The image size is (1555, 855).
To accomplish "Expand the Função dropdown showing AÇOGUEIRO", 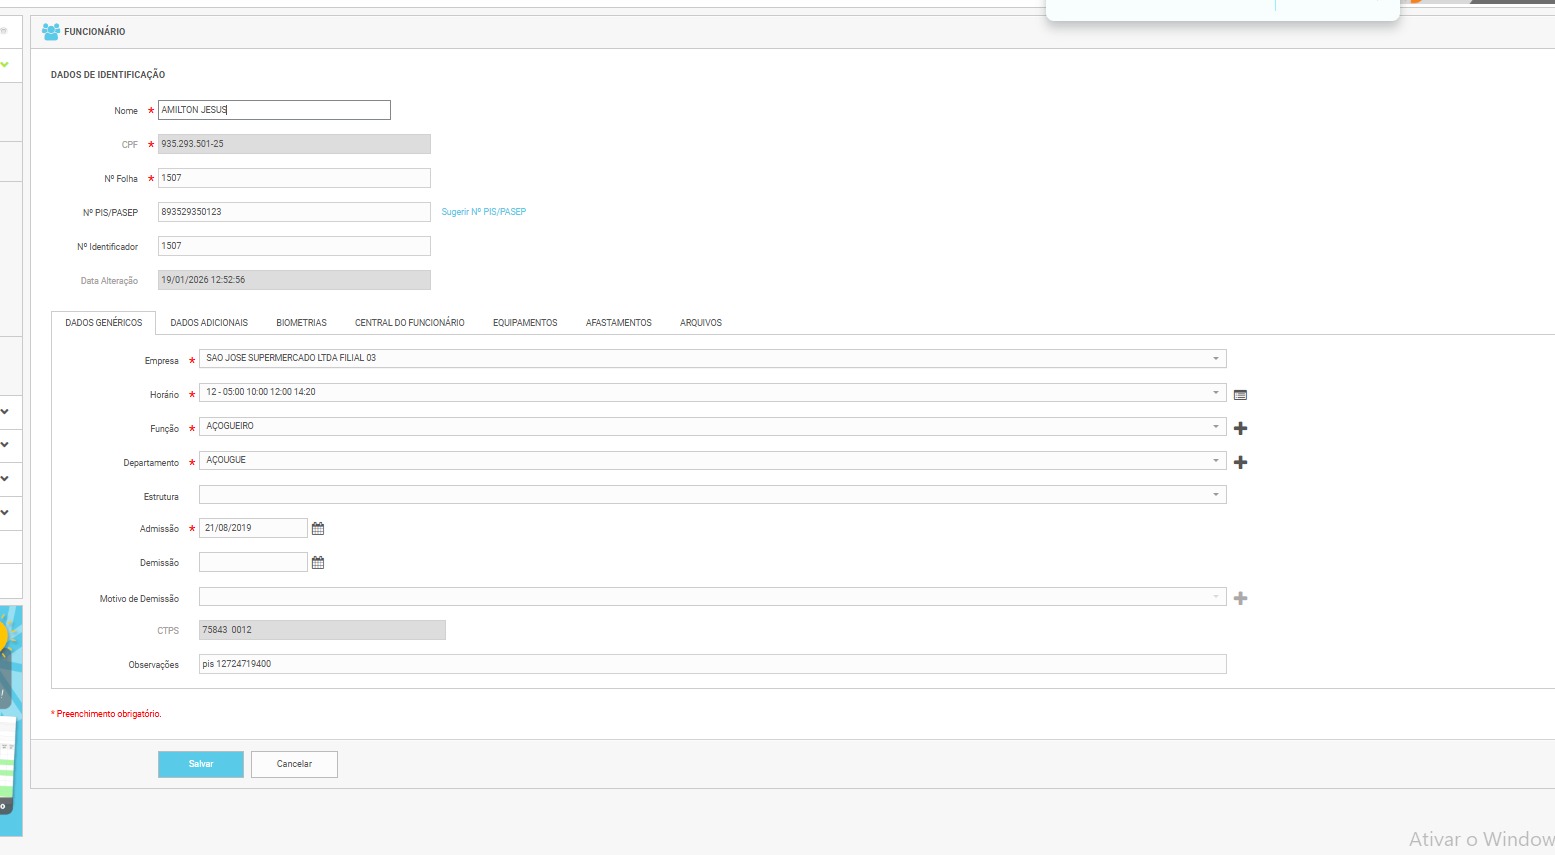I will click(x=1215, y=426).
